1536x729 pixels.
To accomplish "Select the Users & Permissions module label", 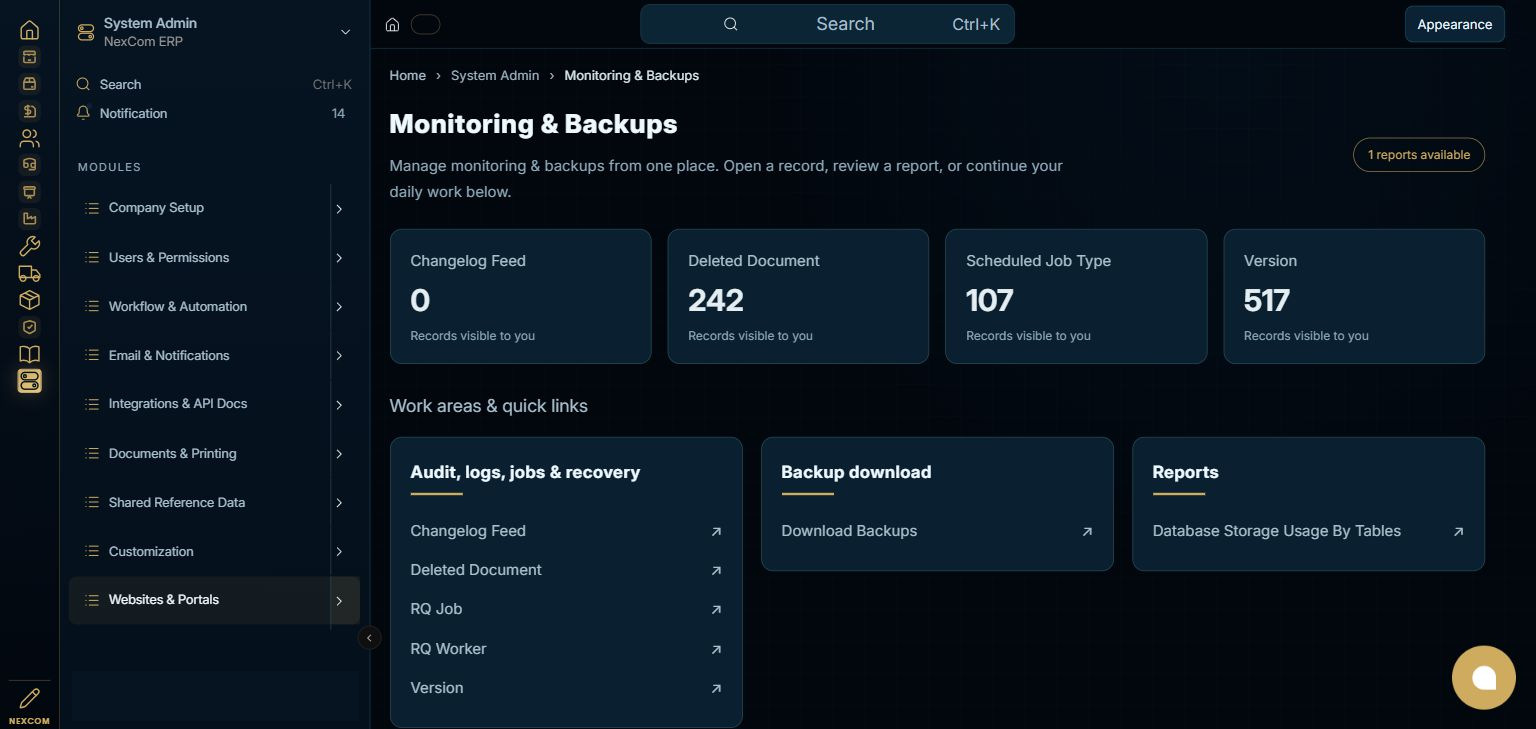I will click(169, 257).
